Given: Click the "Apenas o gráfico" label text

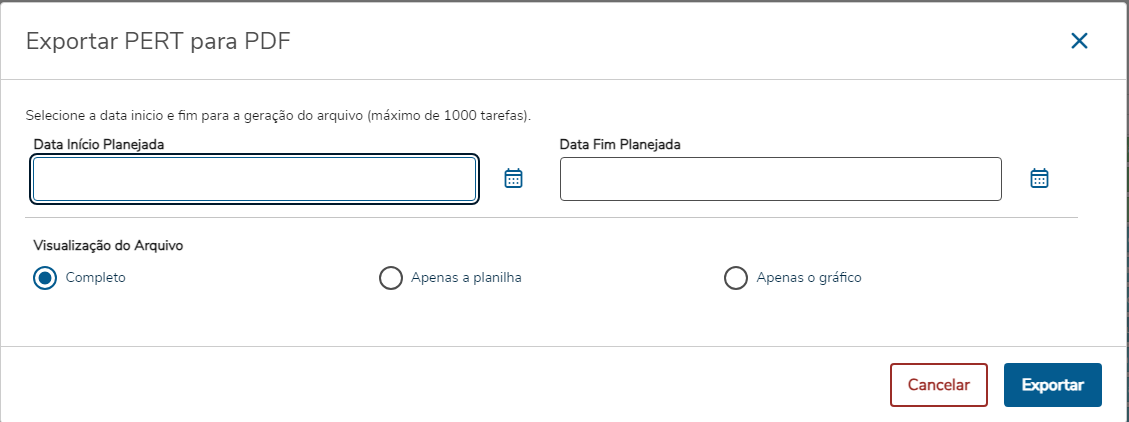Looking at the screenshot, I should pyautogui.click(x=809, y=278).
